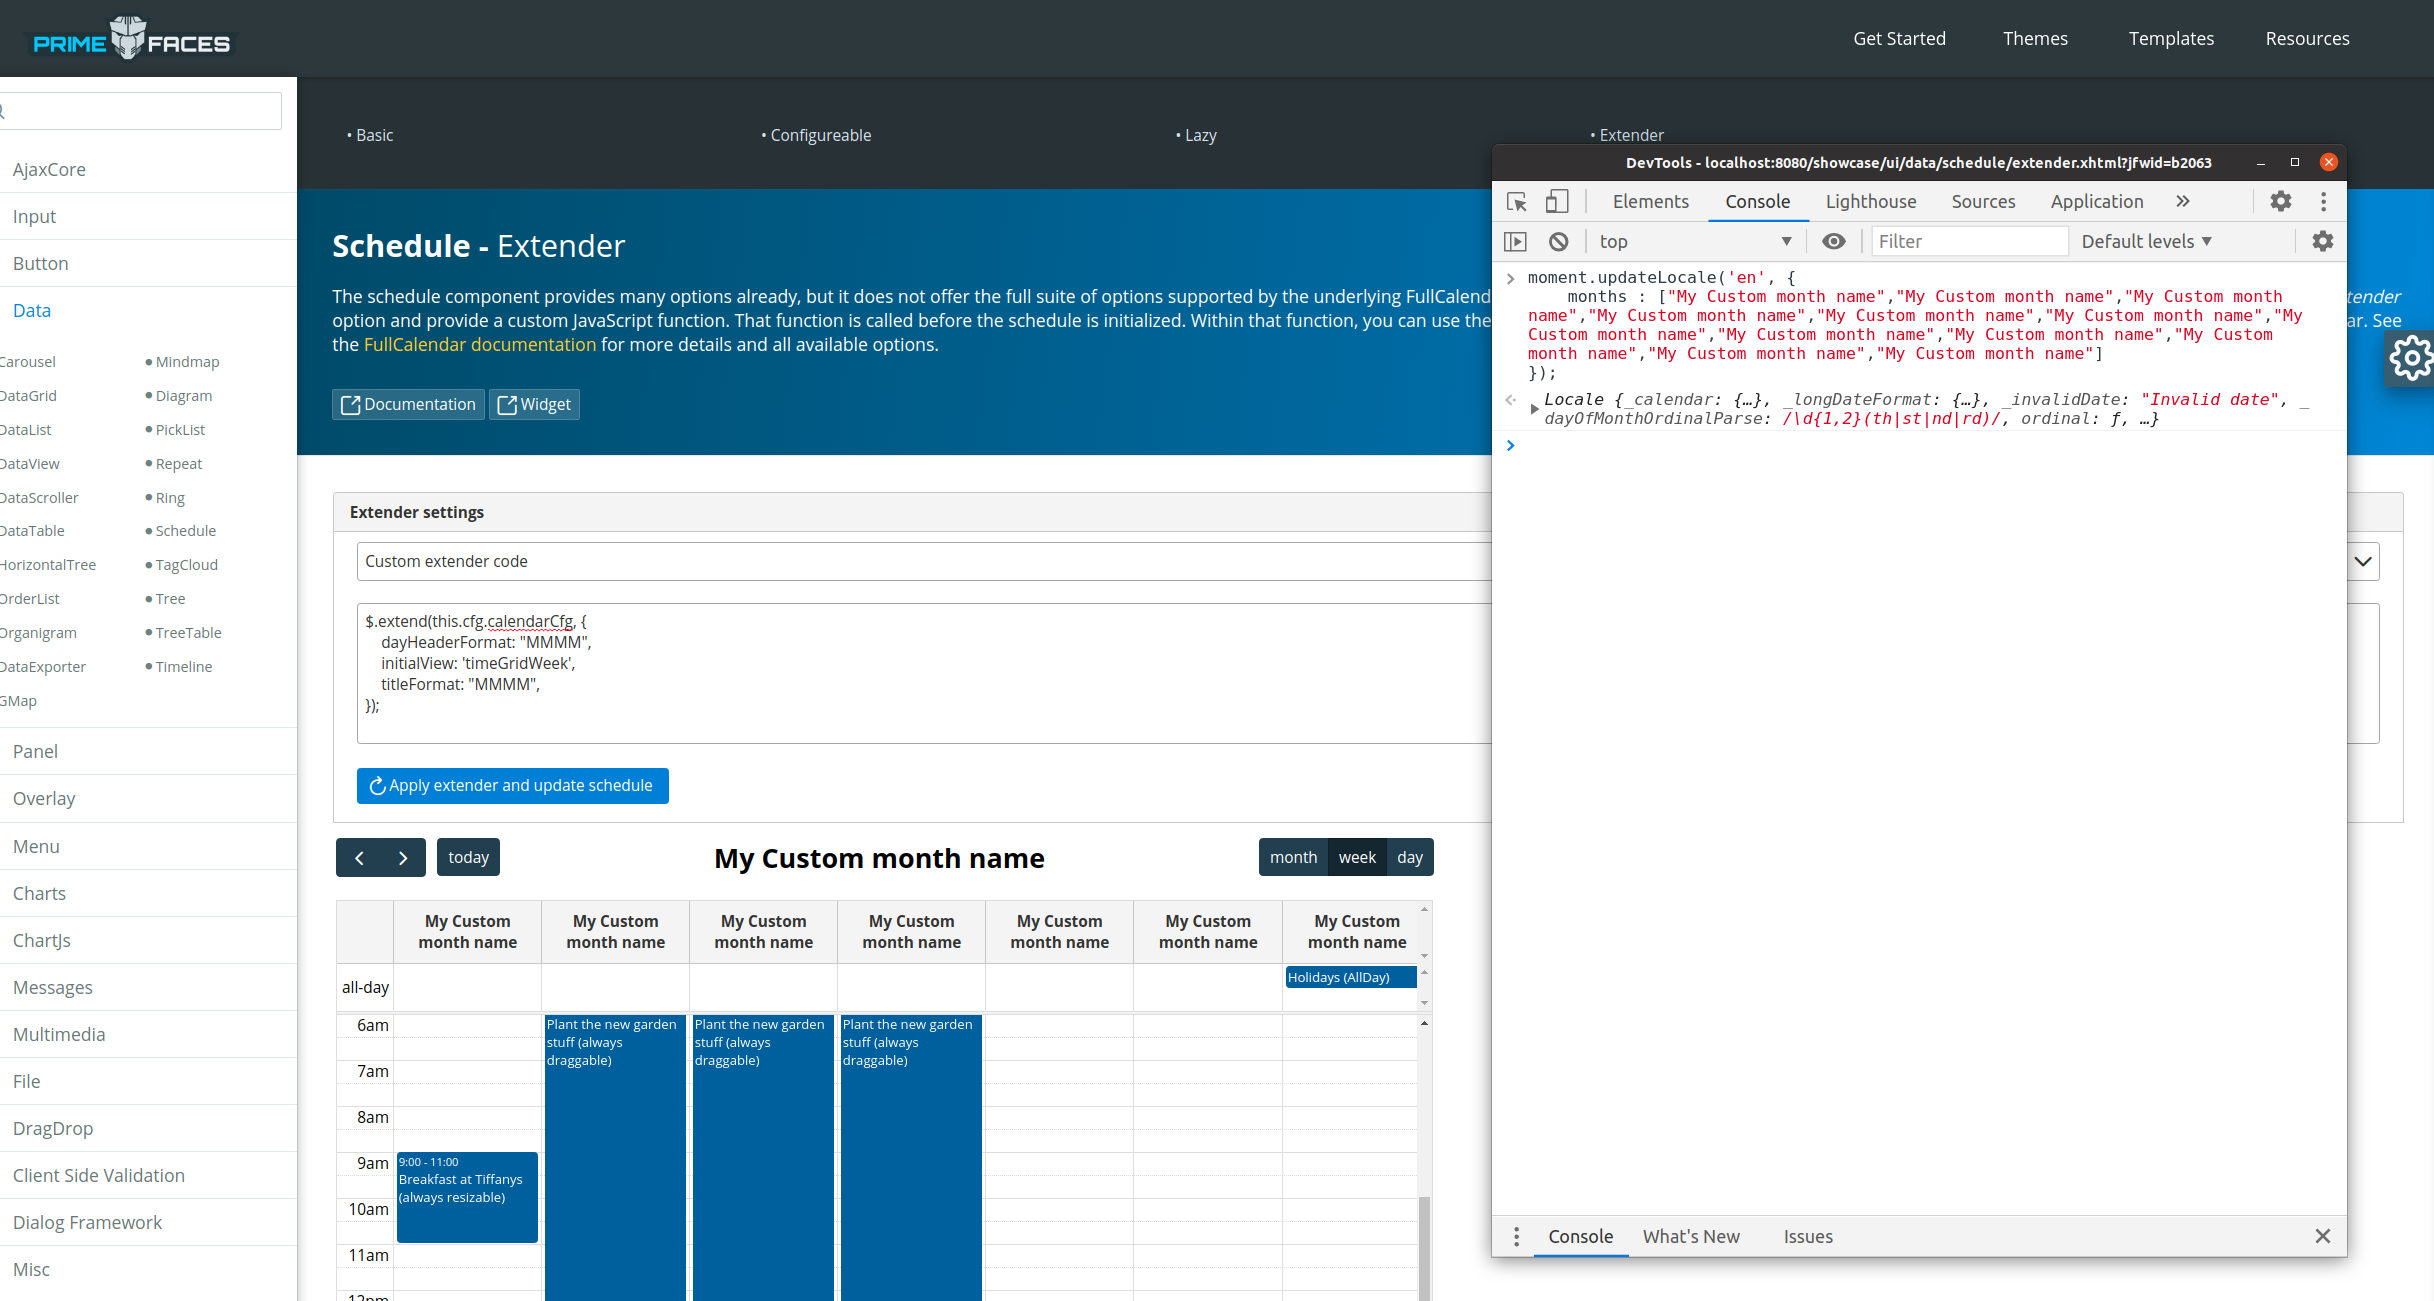Go to the previous week arrow
This screenshot has width=2434, height=1301.
(x=360, y=858)
